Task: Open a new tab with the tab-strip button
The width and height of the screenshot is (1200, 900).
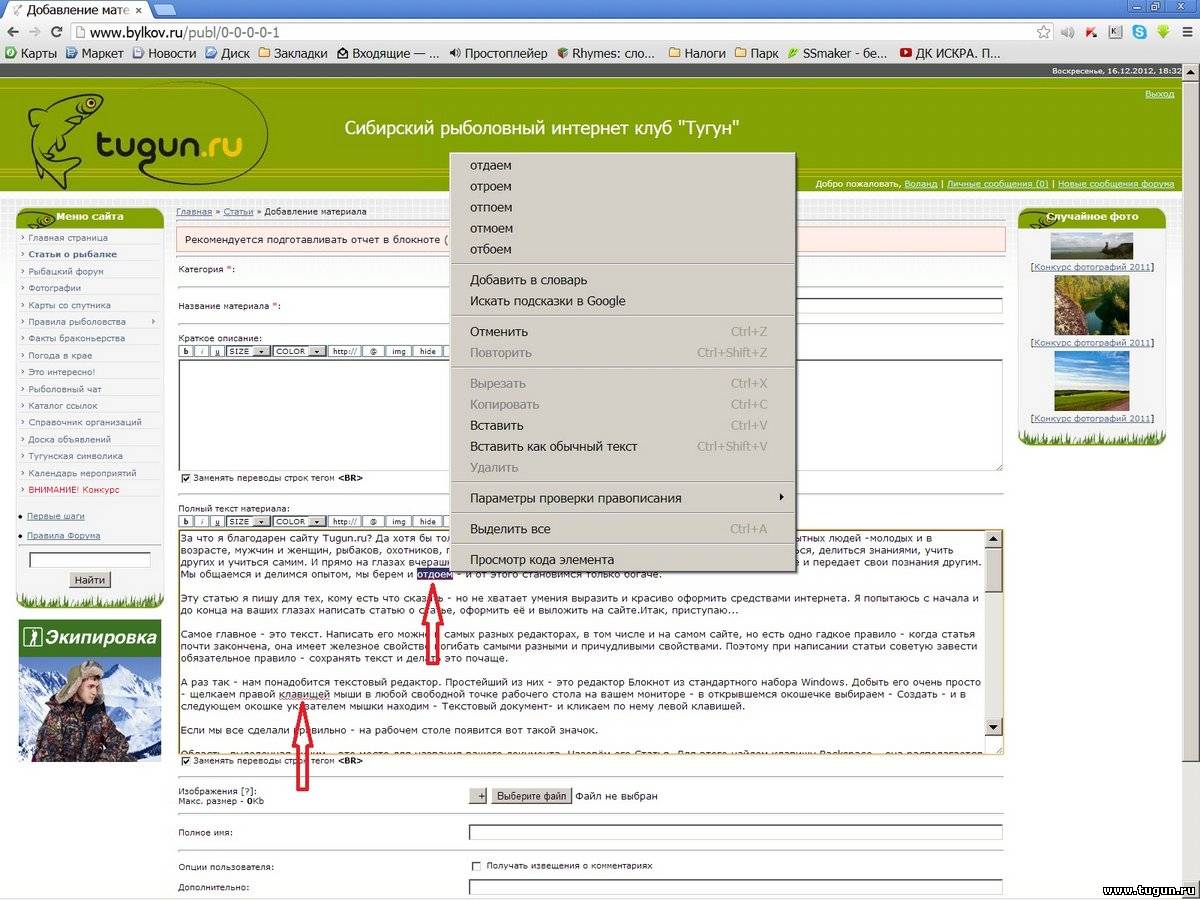Action: pyautogui.click(x=164, y=9)
